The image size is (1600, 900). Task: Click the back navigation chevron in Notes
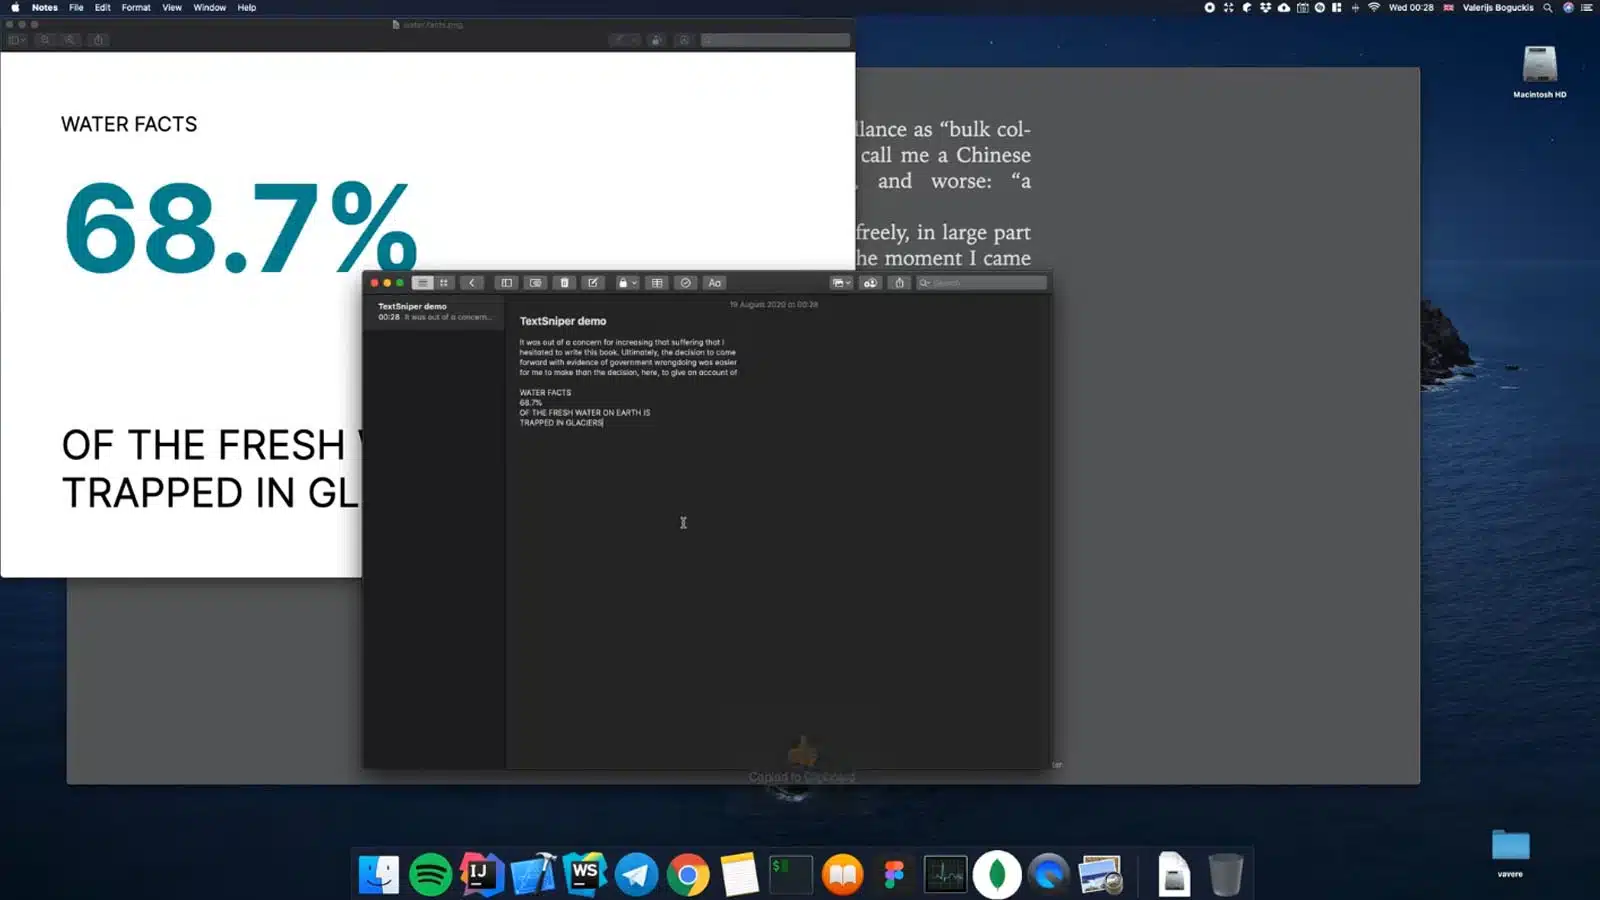472,283
